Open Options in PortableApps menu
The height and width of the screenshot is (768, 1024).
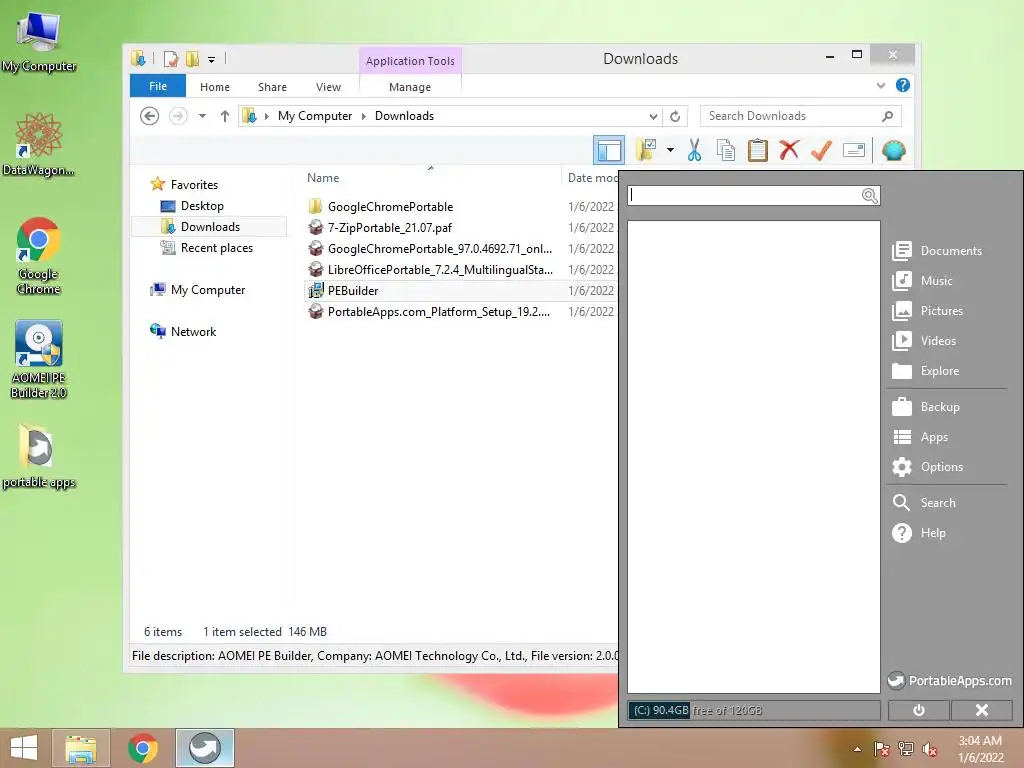(x=928, y=467)
